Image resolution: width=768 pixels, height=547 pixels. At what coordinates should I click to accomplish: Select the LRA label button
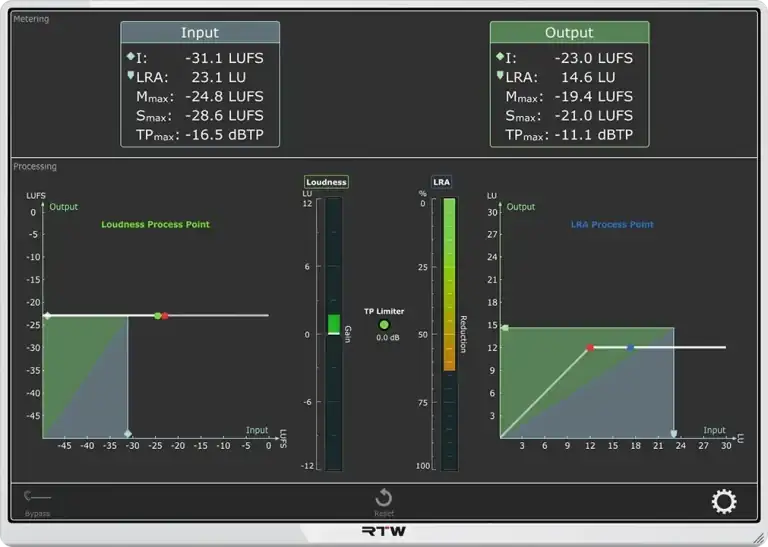point(441,182)
